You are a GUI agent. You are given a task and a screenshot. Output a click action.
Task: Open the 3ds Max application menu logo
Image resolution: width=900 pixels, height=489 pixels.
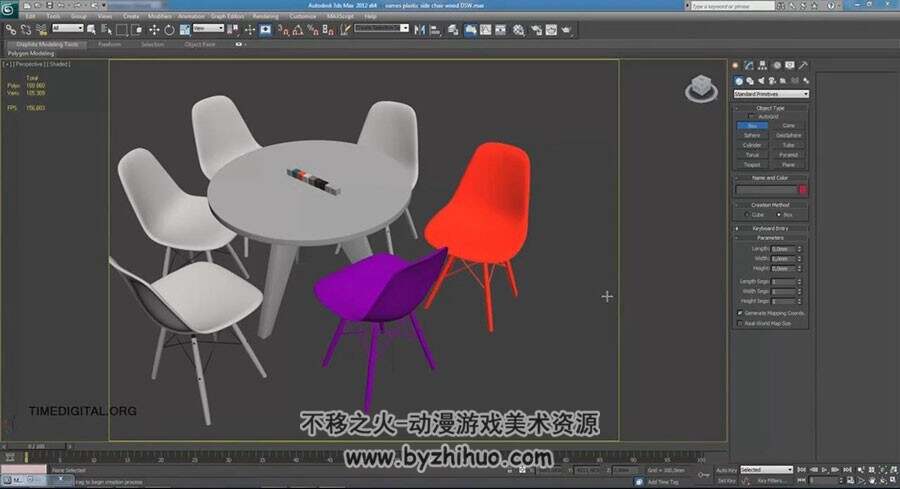click(x=8, y=9)
